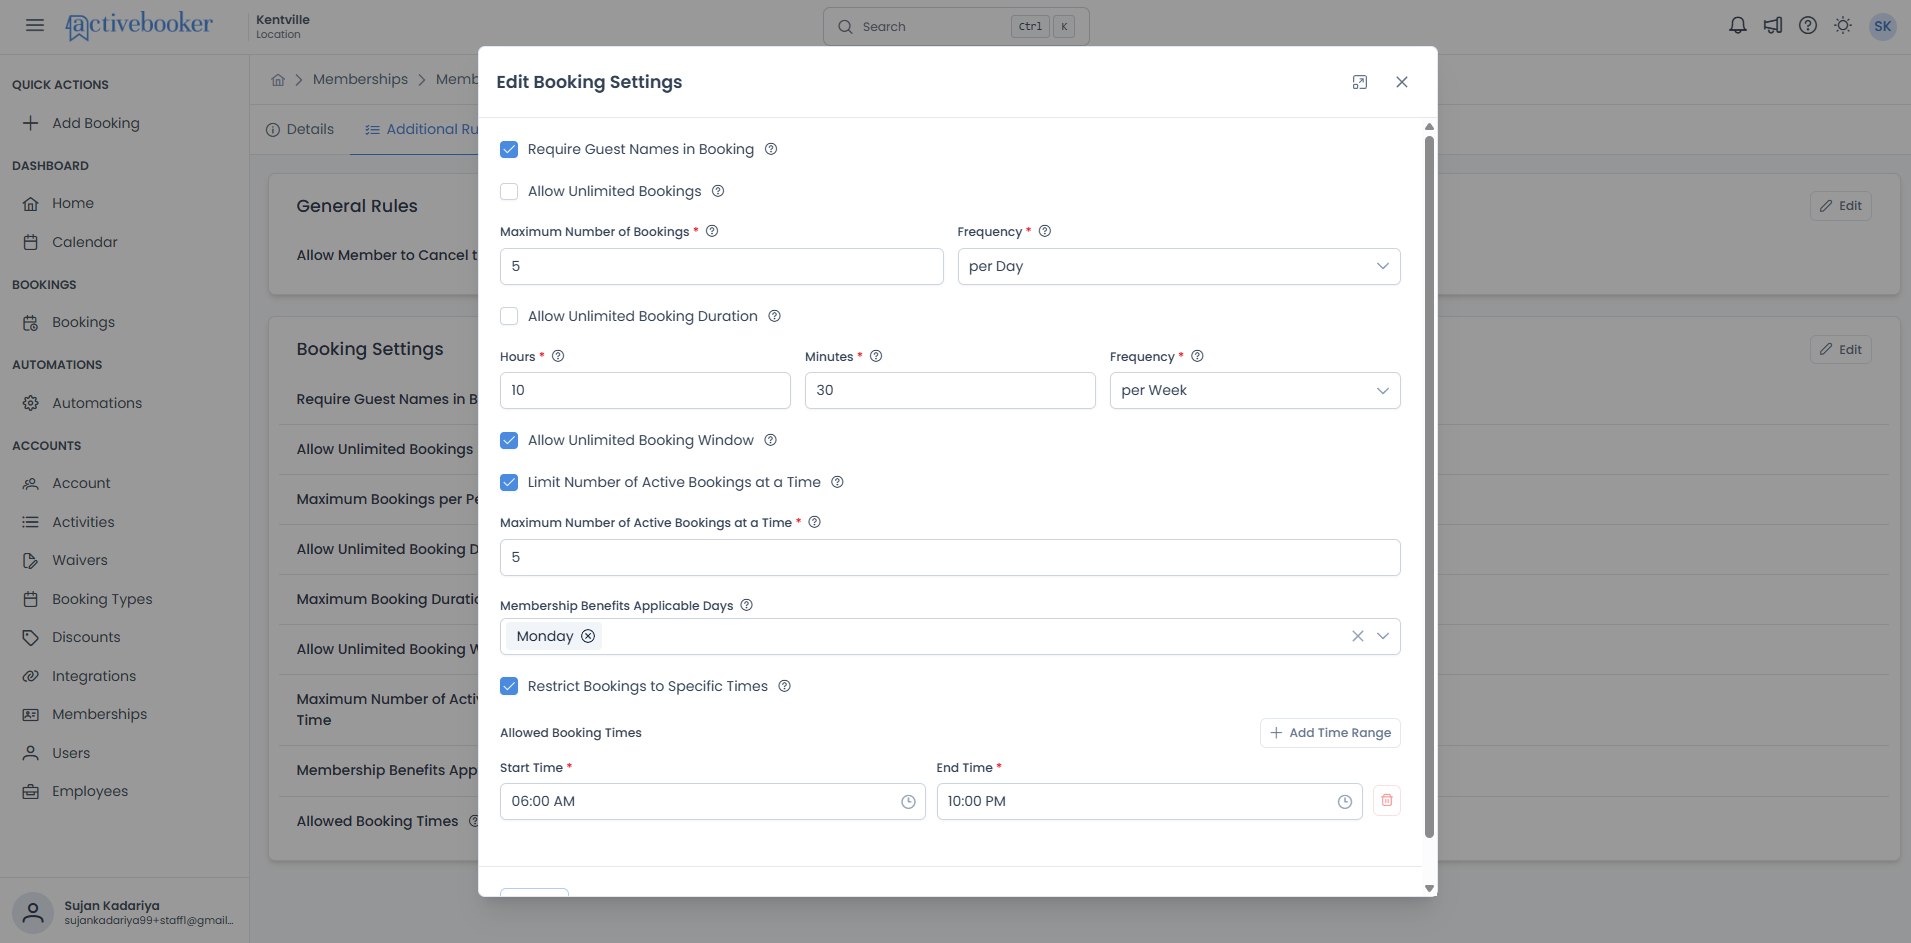Click Edit button for General Rules
Screen dimensions: 1911x943
1840,206
